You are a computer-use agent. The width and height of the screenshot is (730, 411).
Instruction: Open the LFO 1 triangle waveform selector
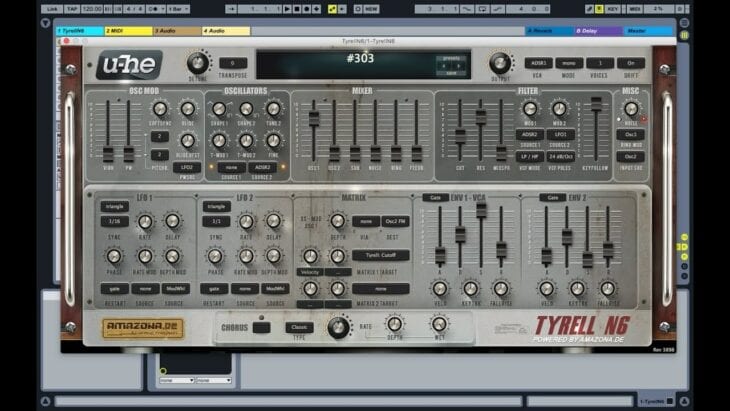(115, 206)
